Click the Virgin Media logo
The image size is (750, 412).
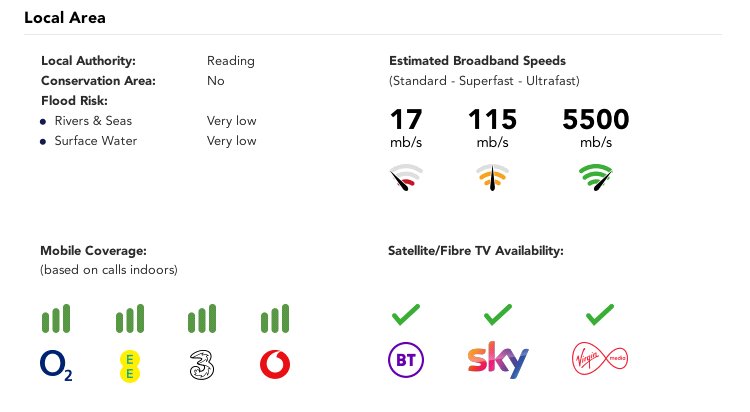(600, 358)
